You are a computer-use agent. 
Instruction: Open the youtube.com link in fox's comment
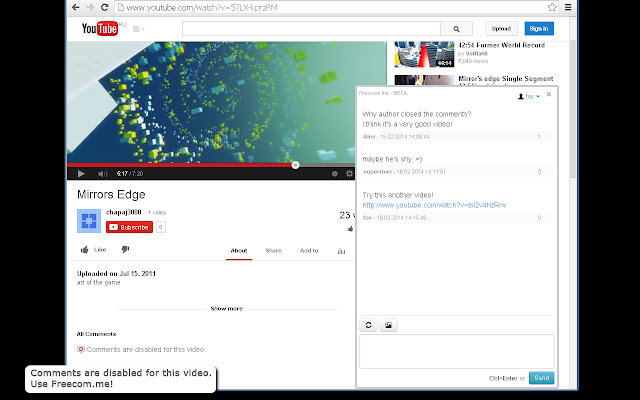(x=434, y=205)
